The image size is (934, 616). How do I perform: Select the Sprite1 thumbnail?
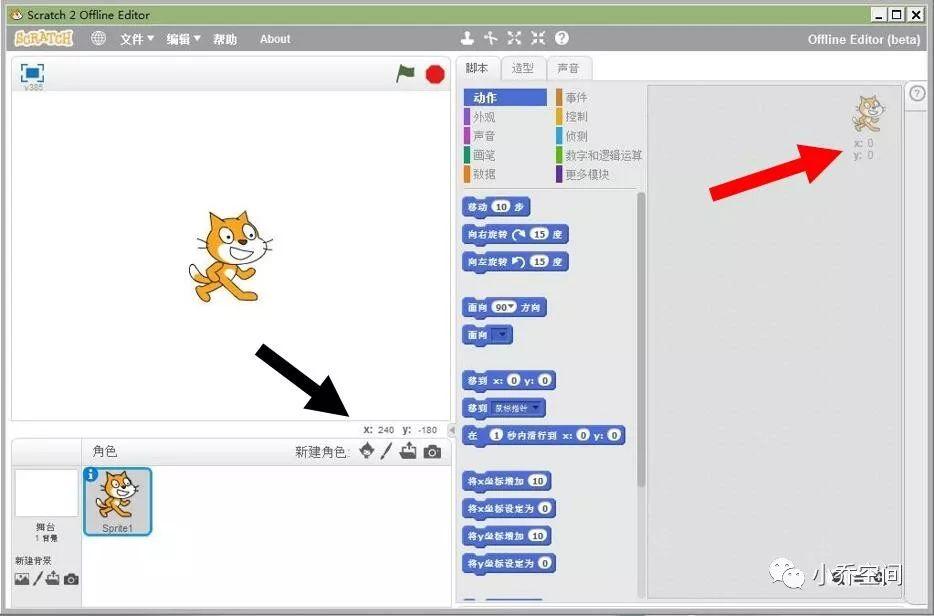coord(118,502)
